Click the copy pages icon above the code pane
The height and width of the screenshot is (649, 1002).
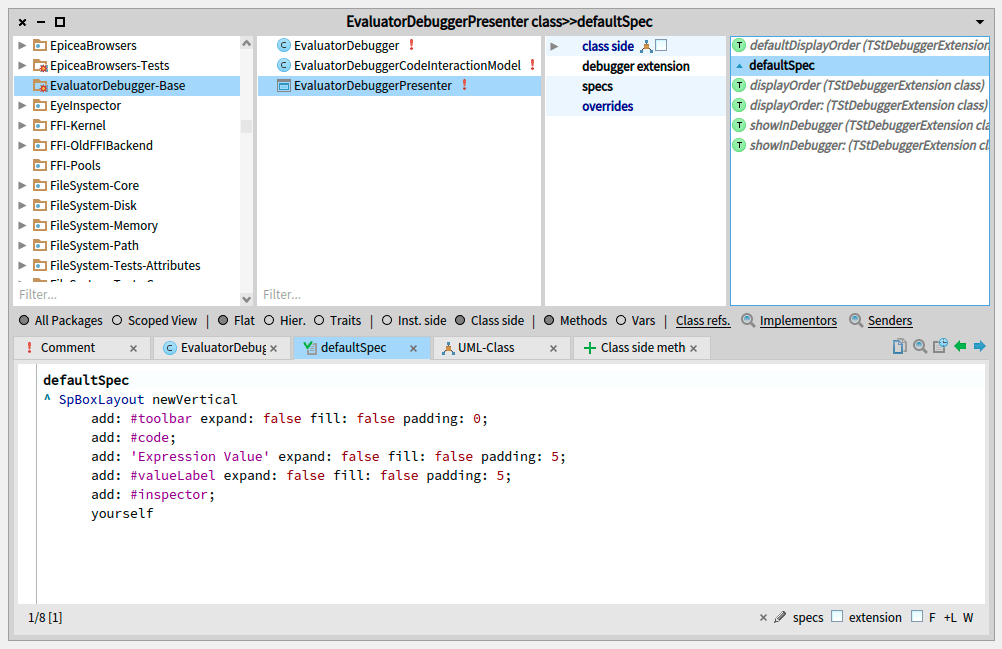pyautogui.click(x=900, y=347)
